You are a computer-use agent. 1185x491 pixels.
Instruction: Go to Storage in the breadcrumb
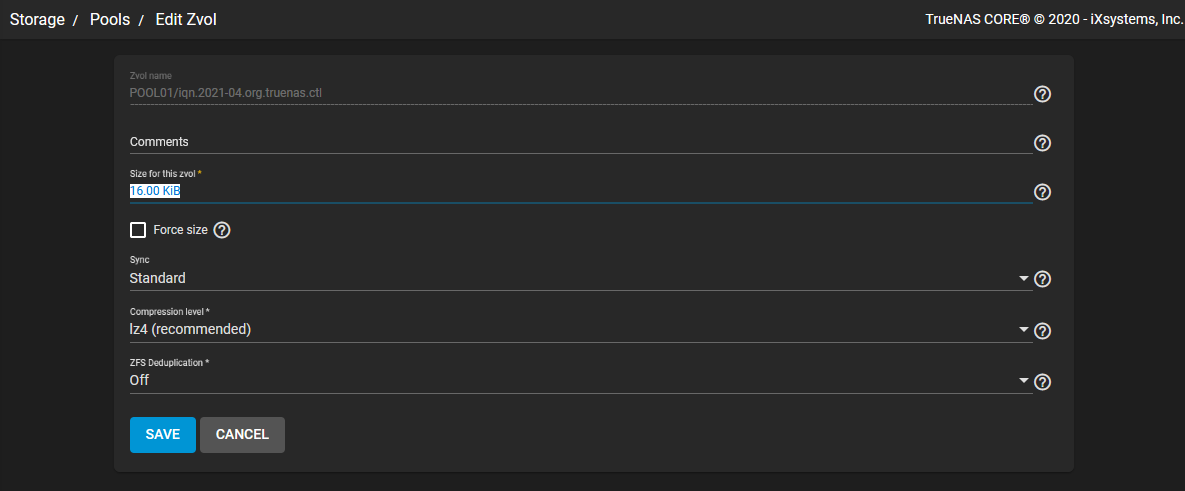pyautogui.click(x=37, y=20)
